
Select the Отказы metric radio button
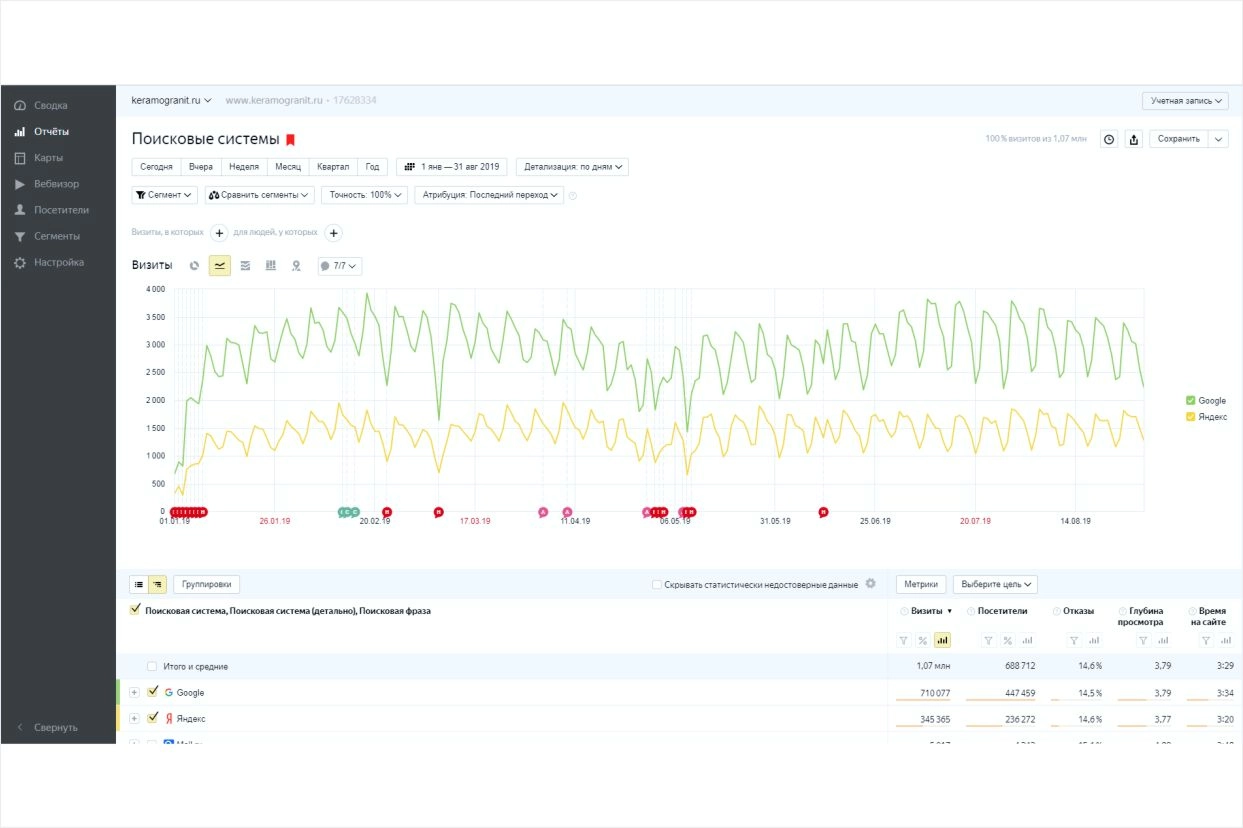pyautogui.click(x=1056, y=610)
